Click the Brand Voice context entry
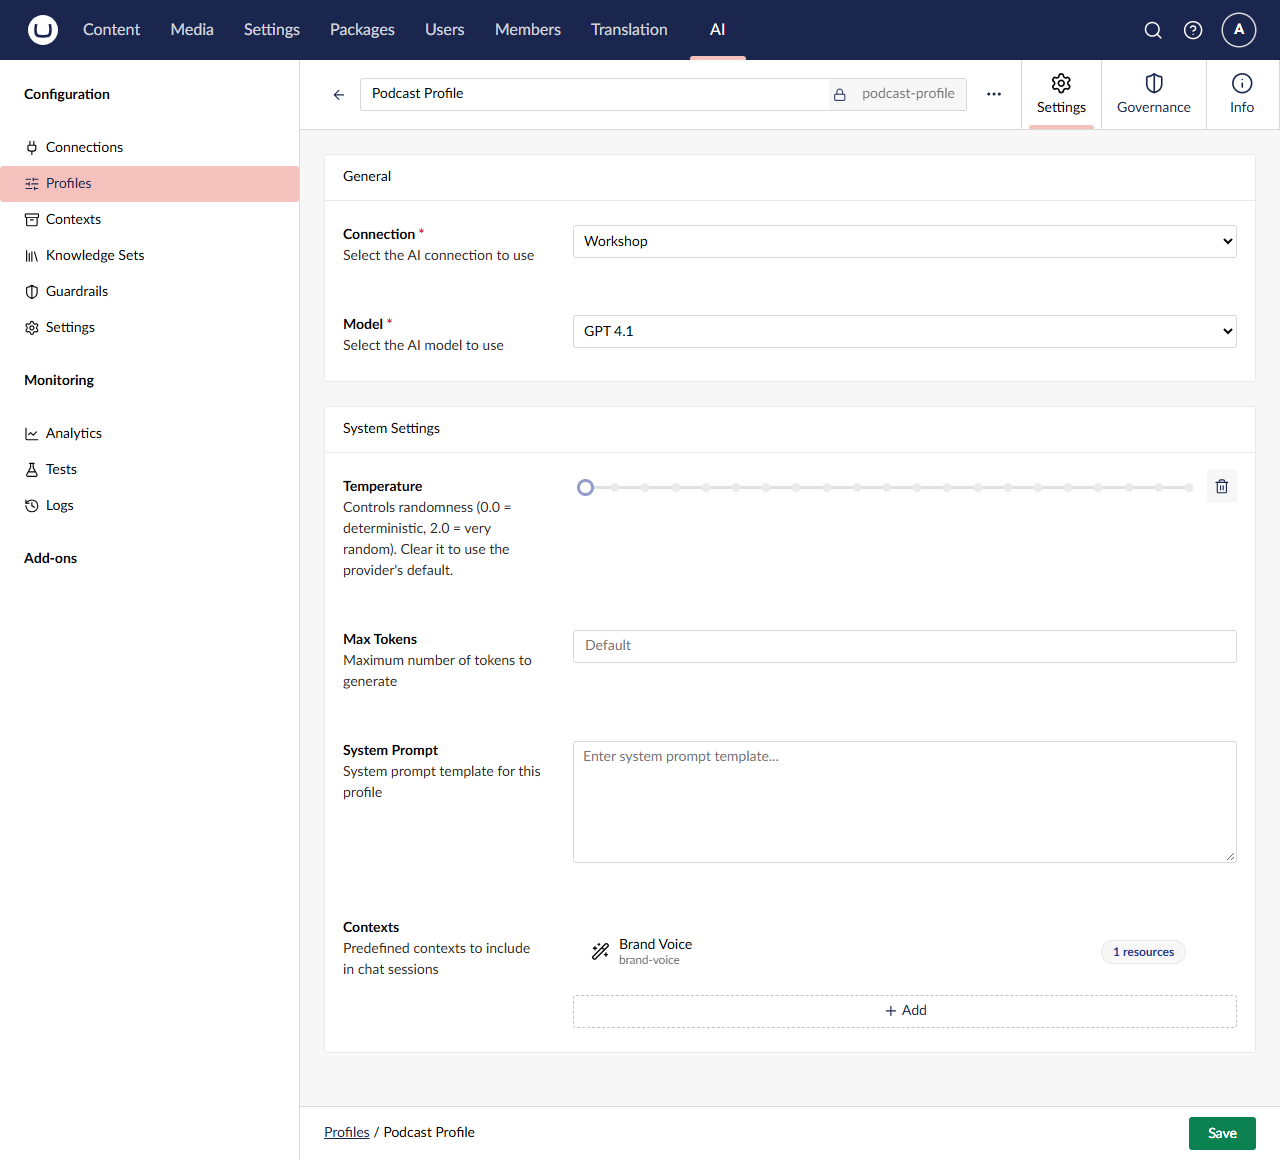 905,952
